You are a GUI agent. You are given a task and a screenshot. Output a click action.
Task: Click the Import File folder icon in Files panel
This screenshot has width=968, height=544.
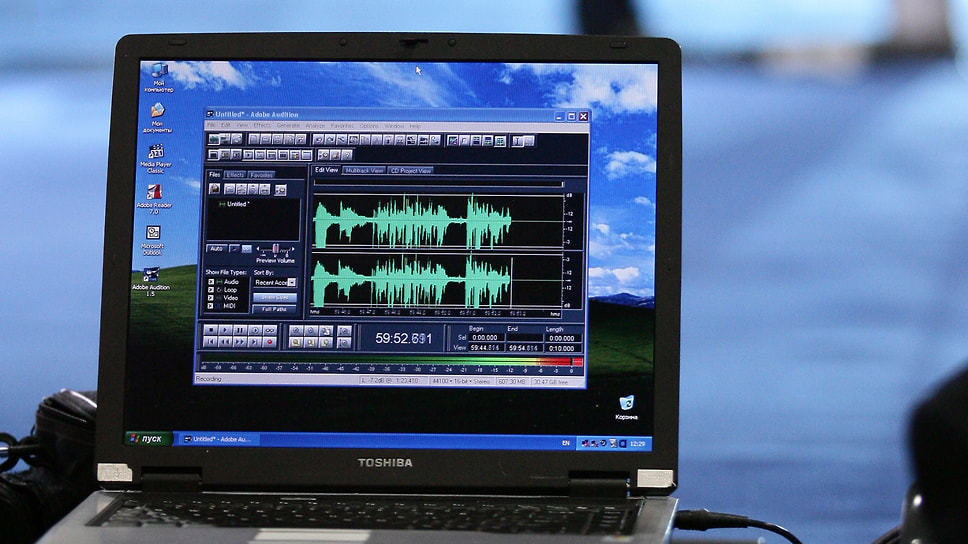point(215,189)
